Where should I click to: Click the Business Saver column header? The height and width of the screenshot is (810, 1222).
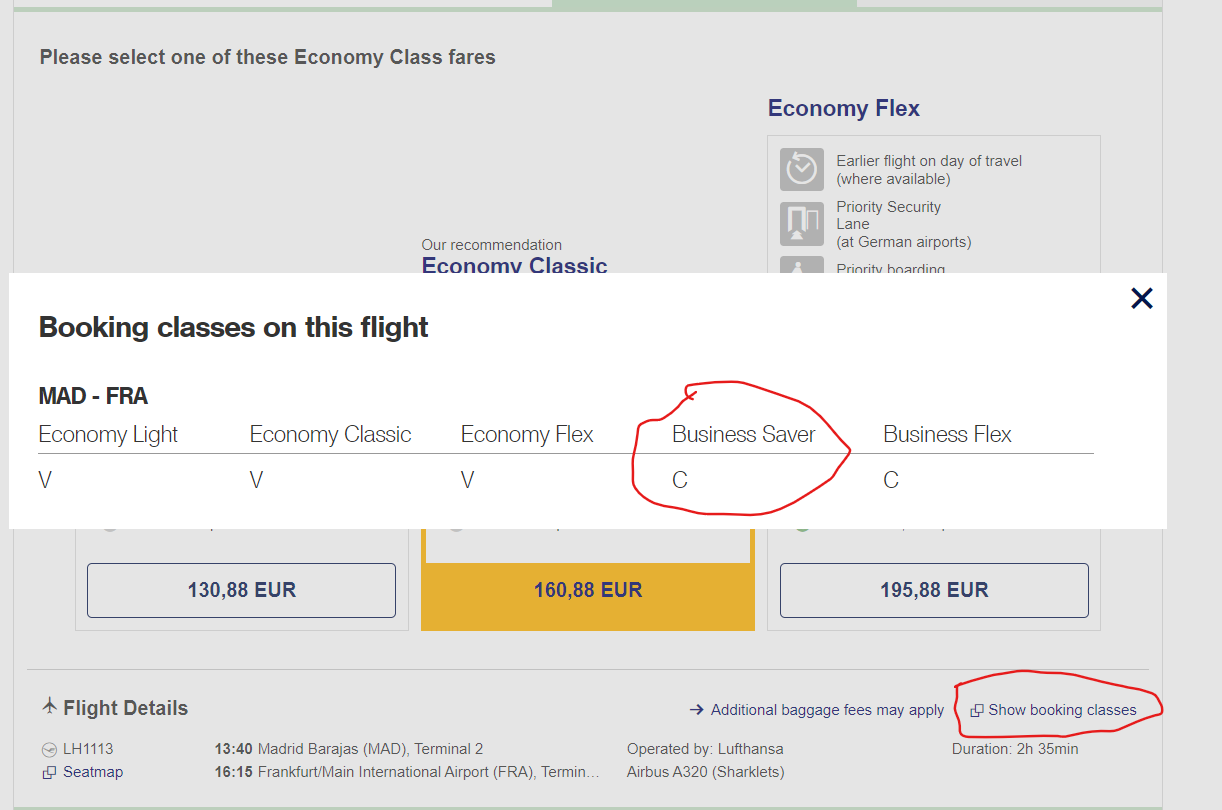coord(743,435)
